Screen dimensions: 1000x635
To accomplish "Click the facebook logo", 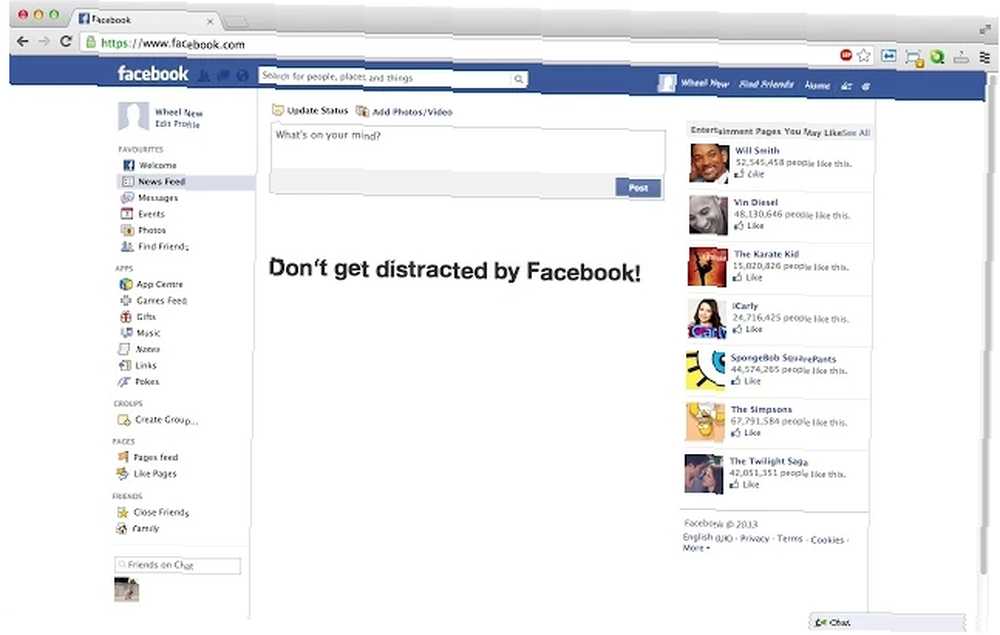I will point(153,73).
